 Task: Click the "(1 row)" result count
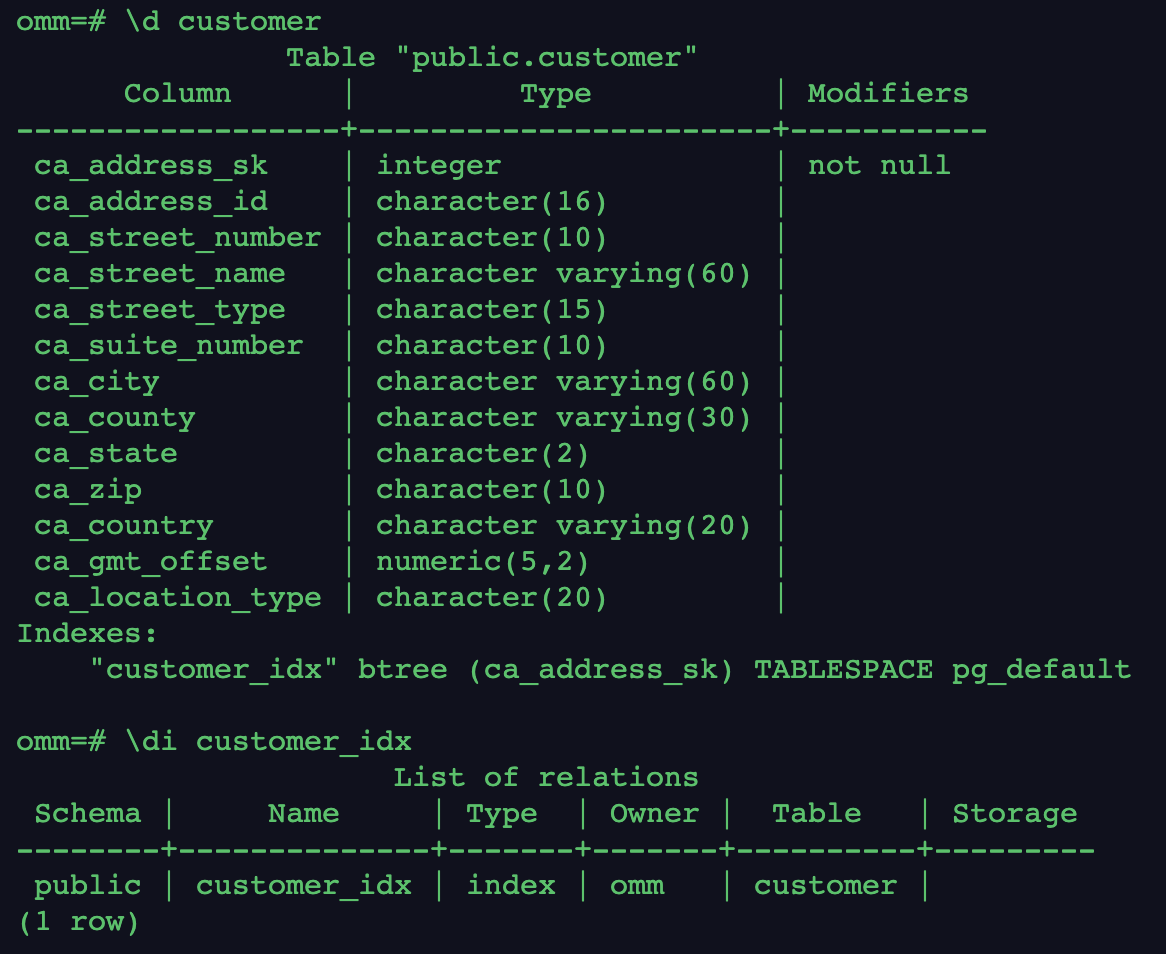point(78,922)
